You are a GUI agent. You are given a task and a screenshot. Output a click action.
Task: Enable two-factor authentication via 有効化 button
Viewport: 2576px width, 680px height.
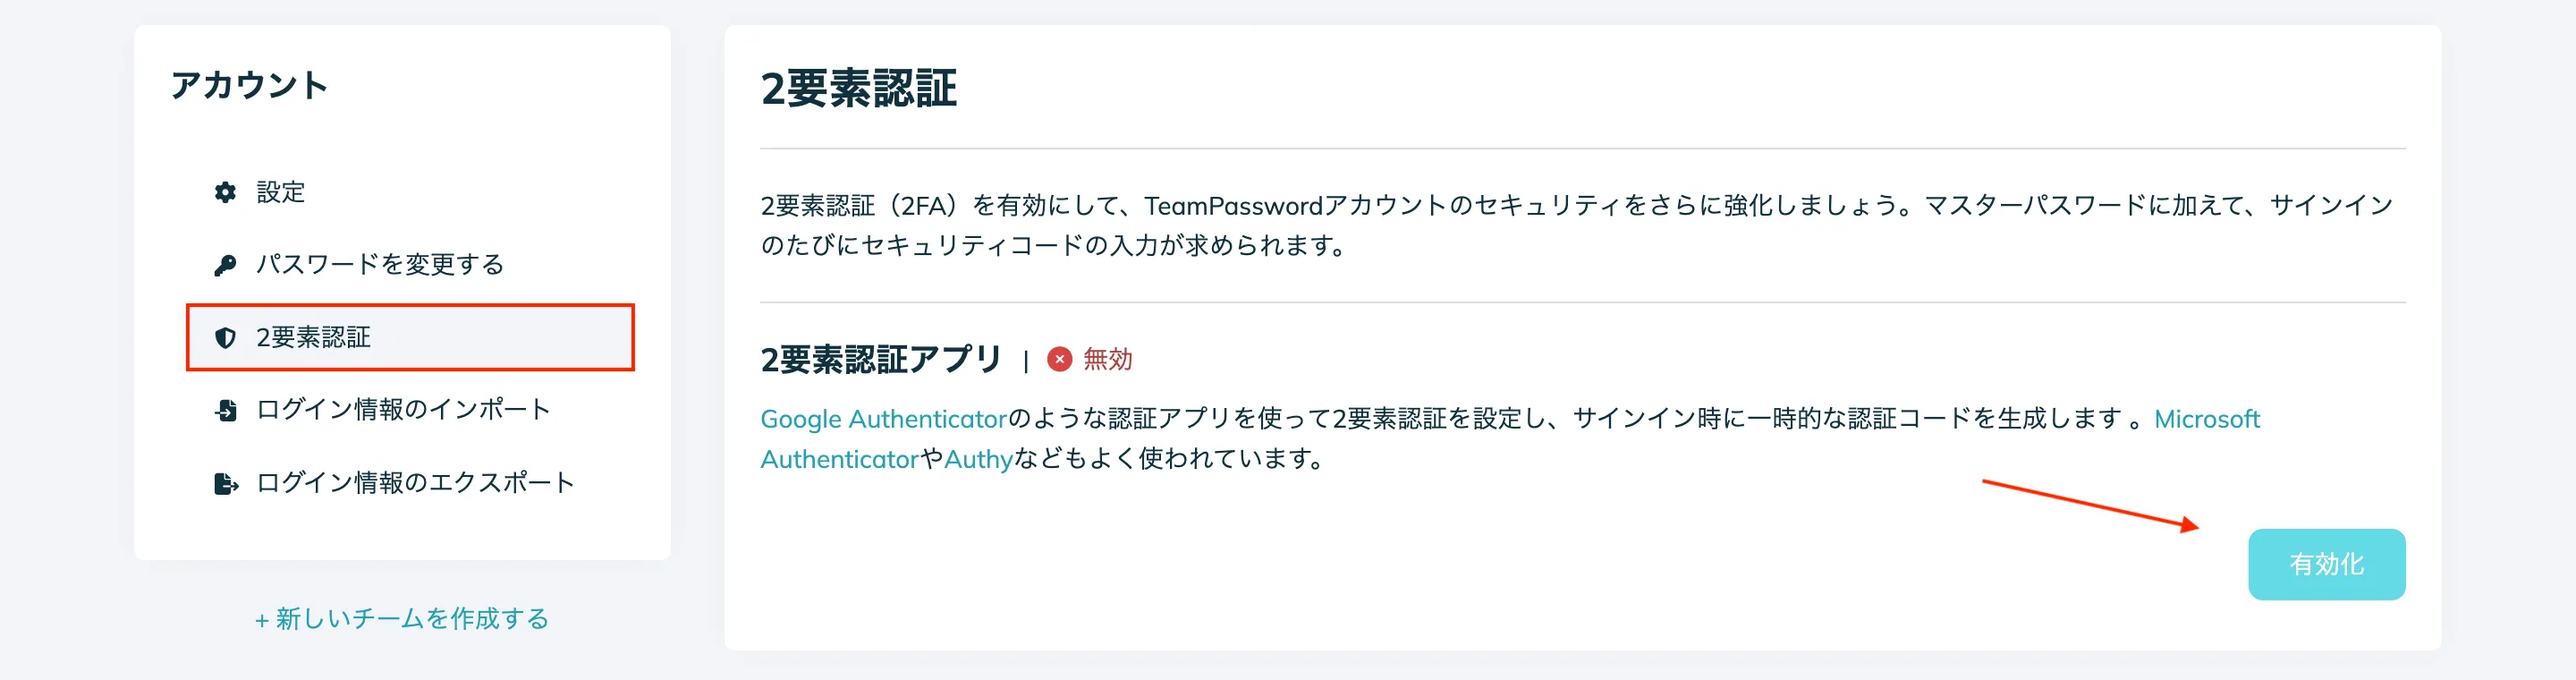click(x=2327, y=564)
